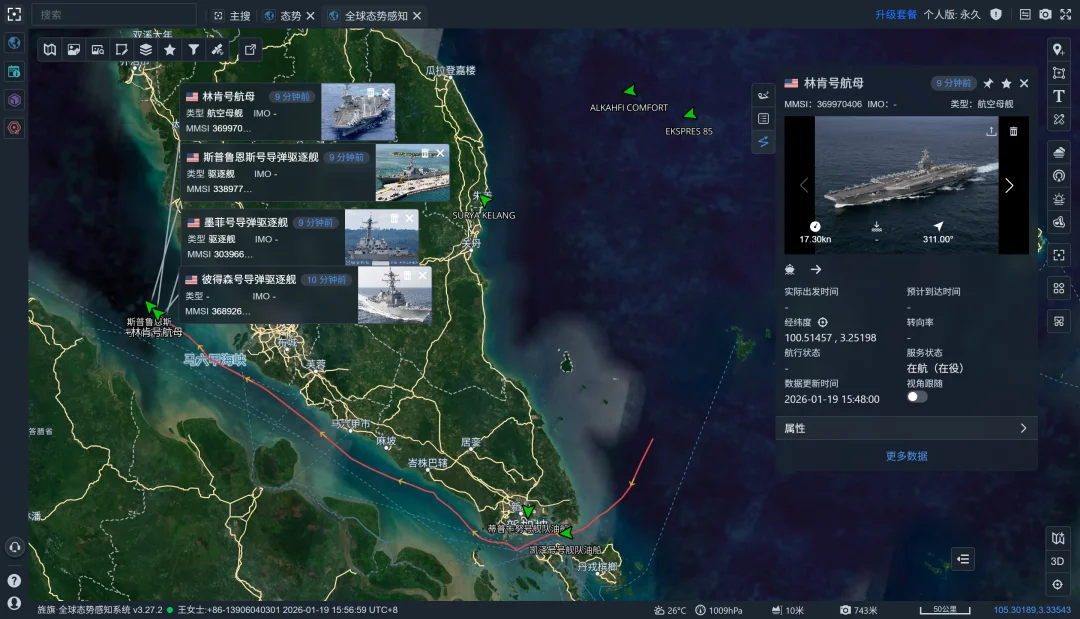Screen dimensions: 1080x619
Task: Collapse side list with the indent arrow button
Action: (x=963, y=559)
